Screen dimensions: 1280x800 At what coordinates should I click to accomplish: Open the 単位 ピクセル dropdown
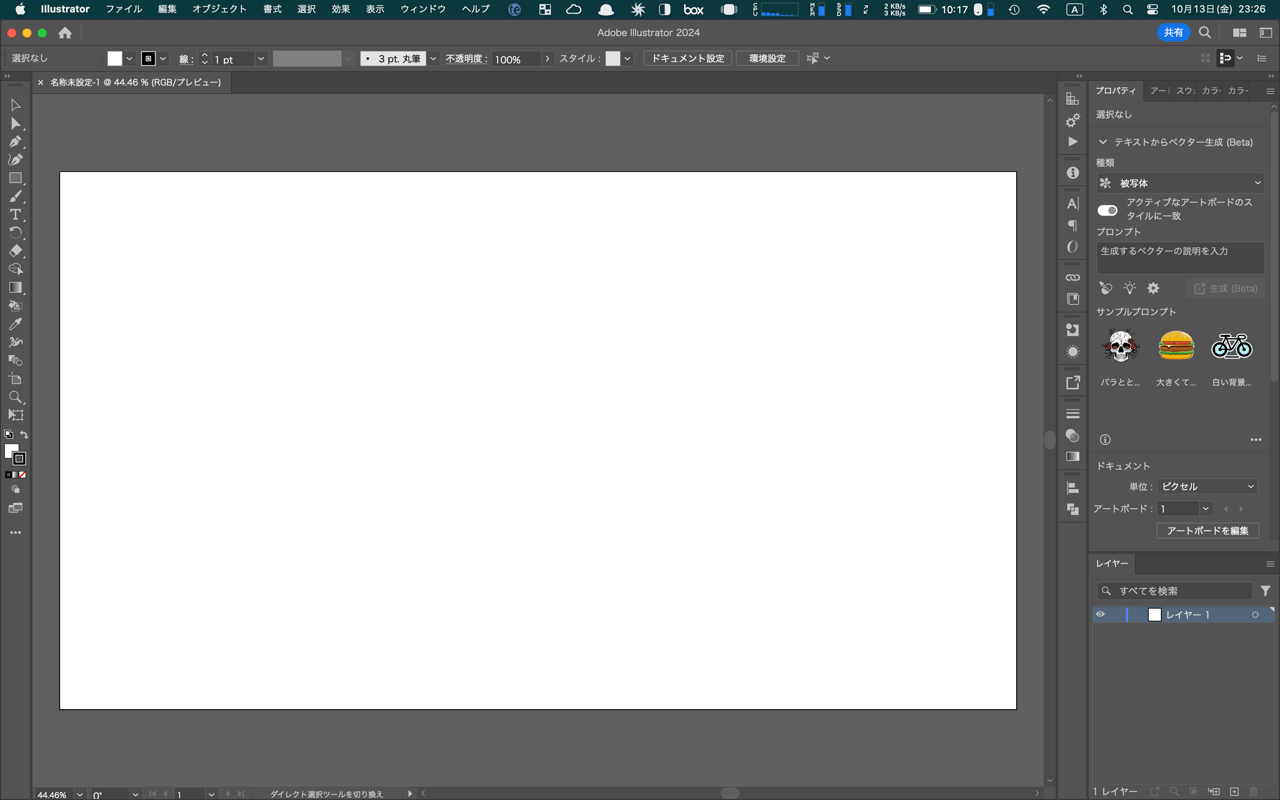(x=1207, y=487)
